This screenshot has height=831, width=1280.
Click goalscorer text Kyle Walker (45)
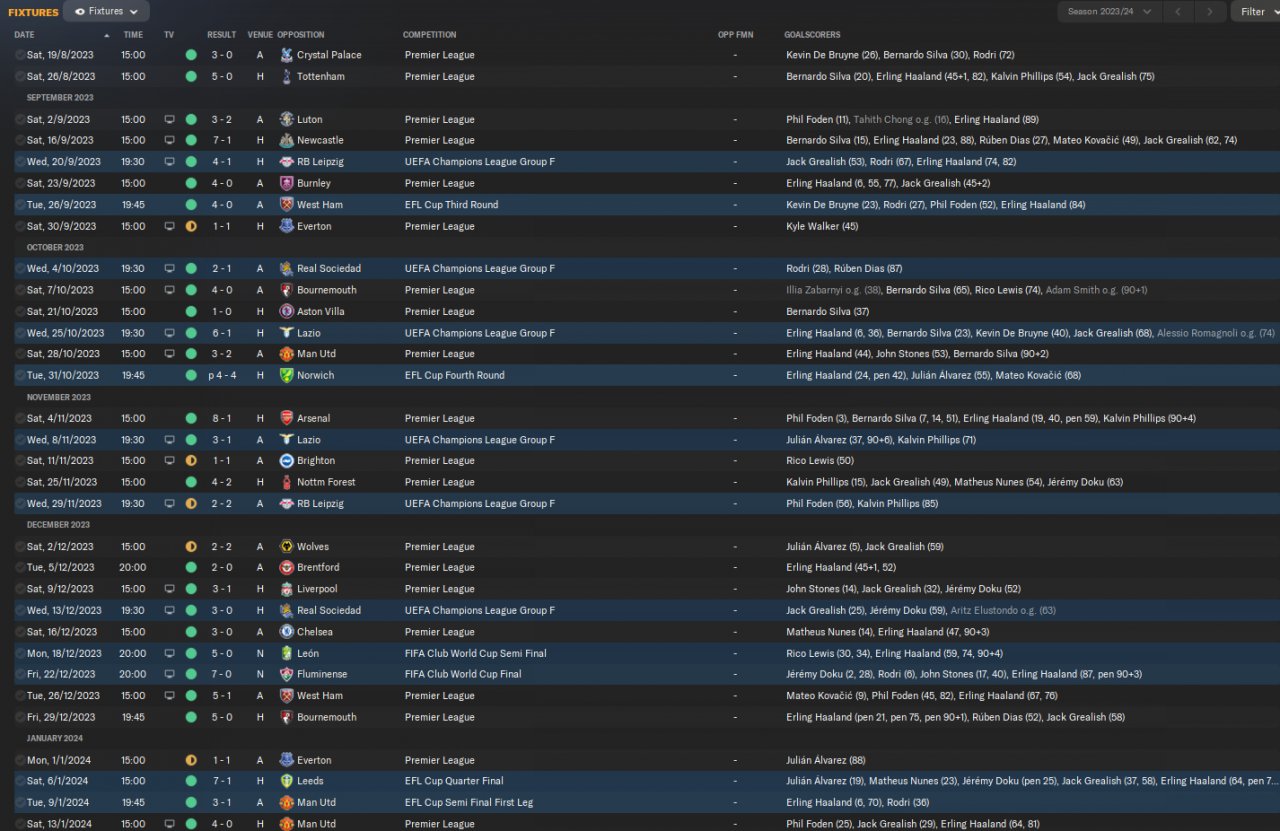coord(822,226)
